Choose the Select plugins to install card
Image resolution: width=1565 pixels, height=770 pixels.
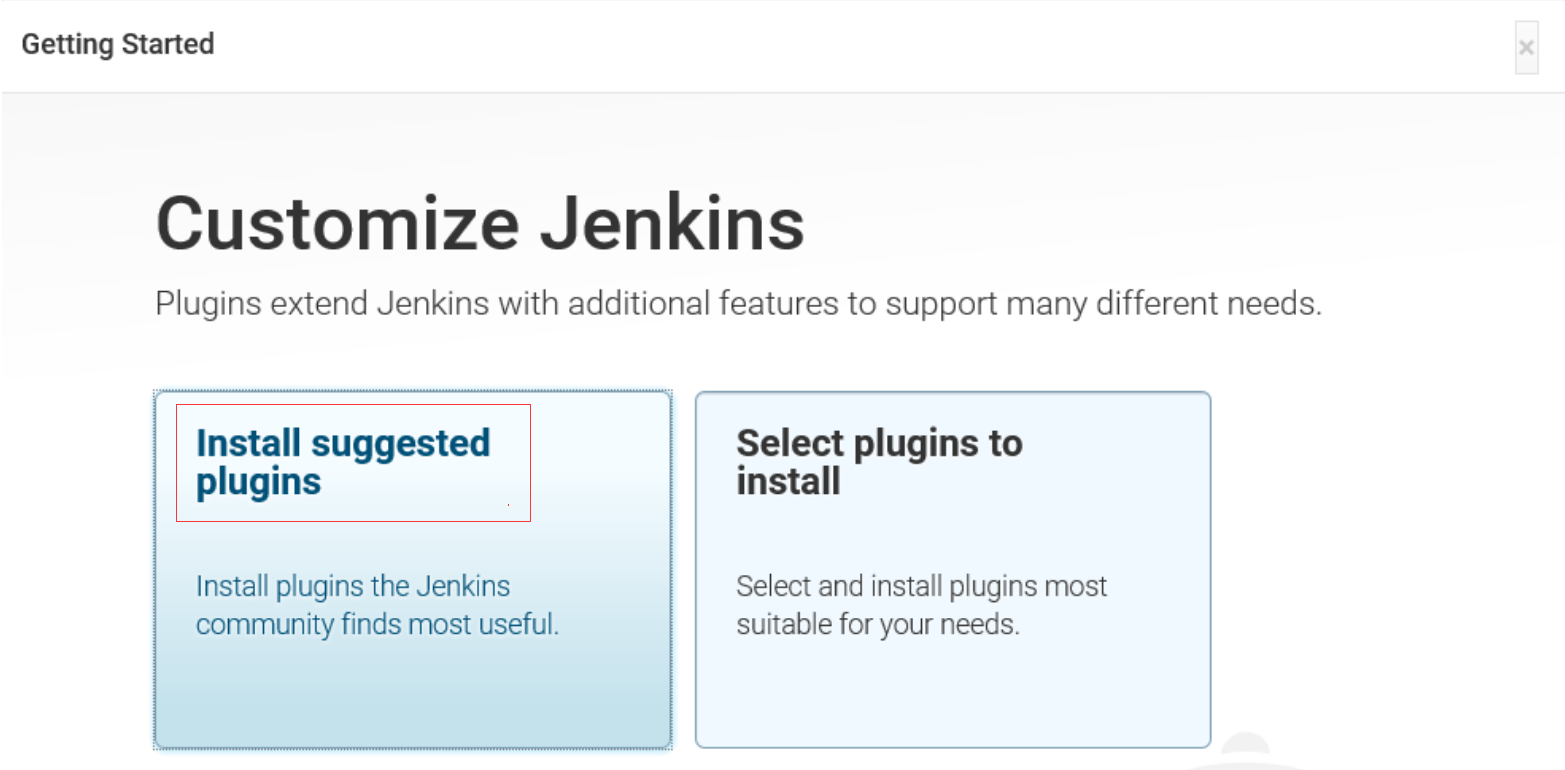(x=953, y=570)
